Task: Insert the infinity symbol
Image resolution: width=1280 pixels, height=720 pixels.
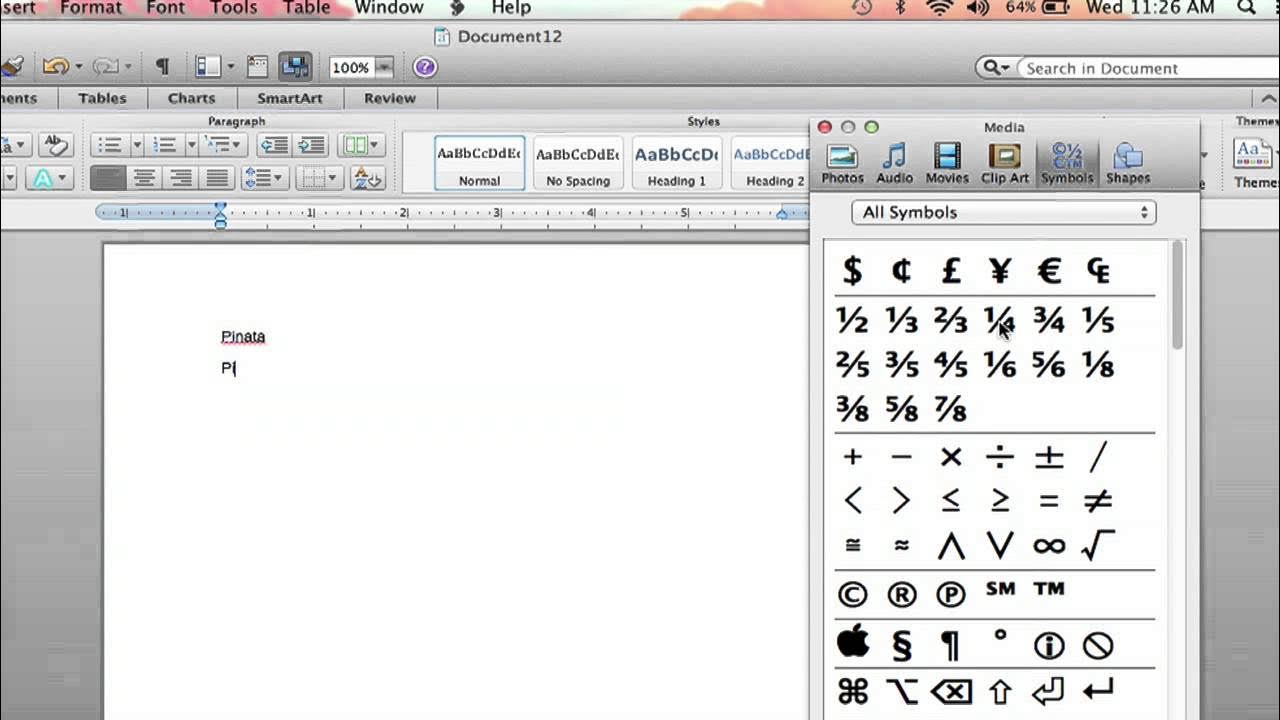Action: click(x=1049, y=546)
